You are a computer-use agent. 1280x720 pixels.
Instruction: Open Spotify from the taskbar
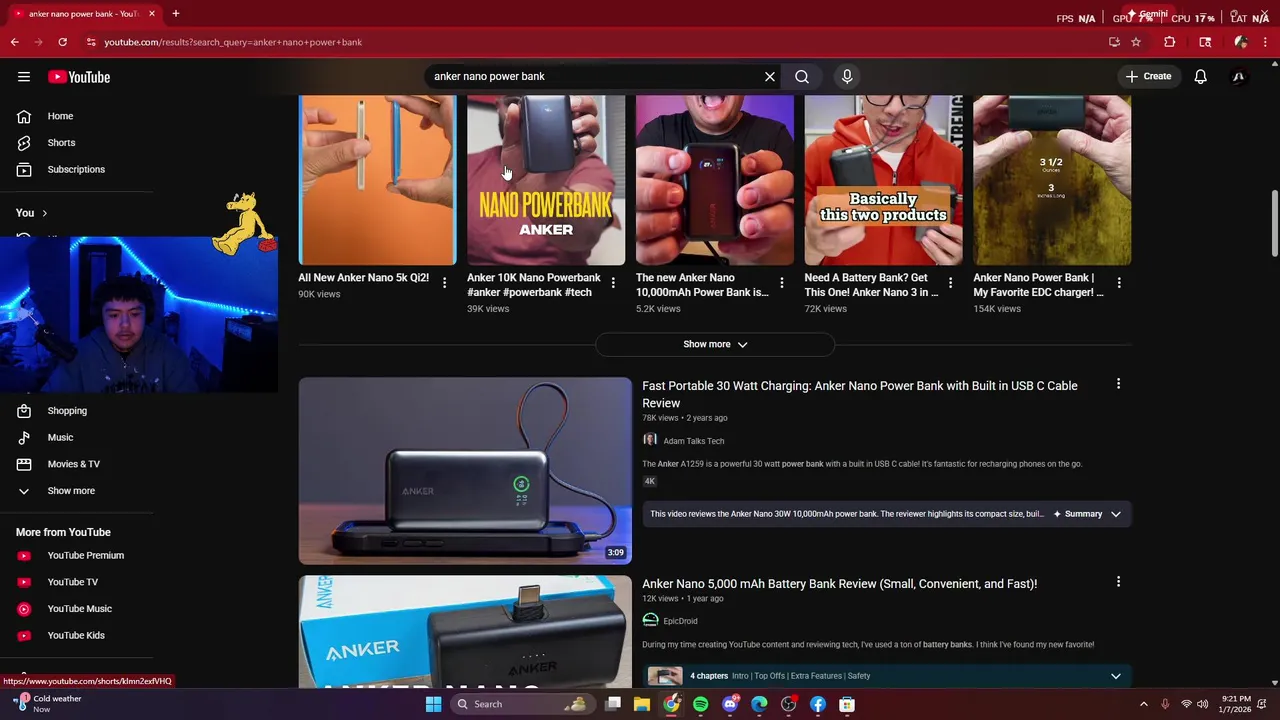pos(701,704)
